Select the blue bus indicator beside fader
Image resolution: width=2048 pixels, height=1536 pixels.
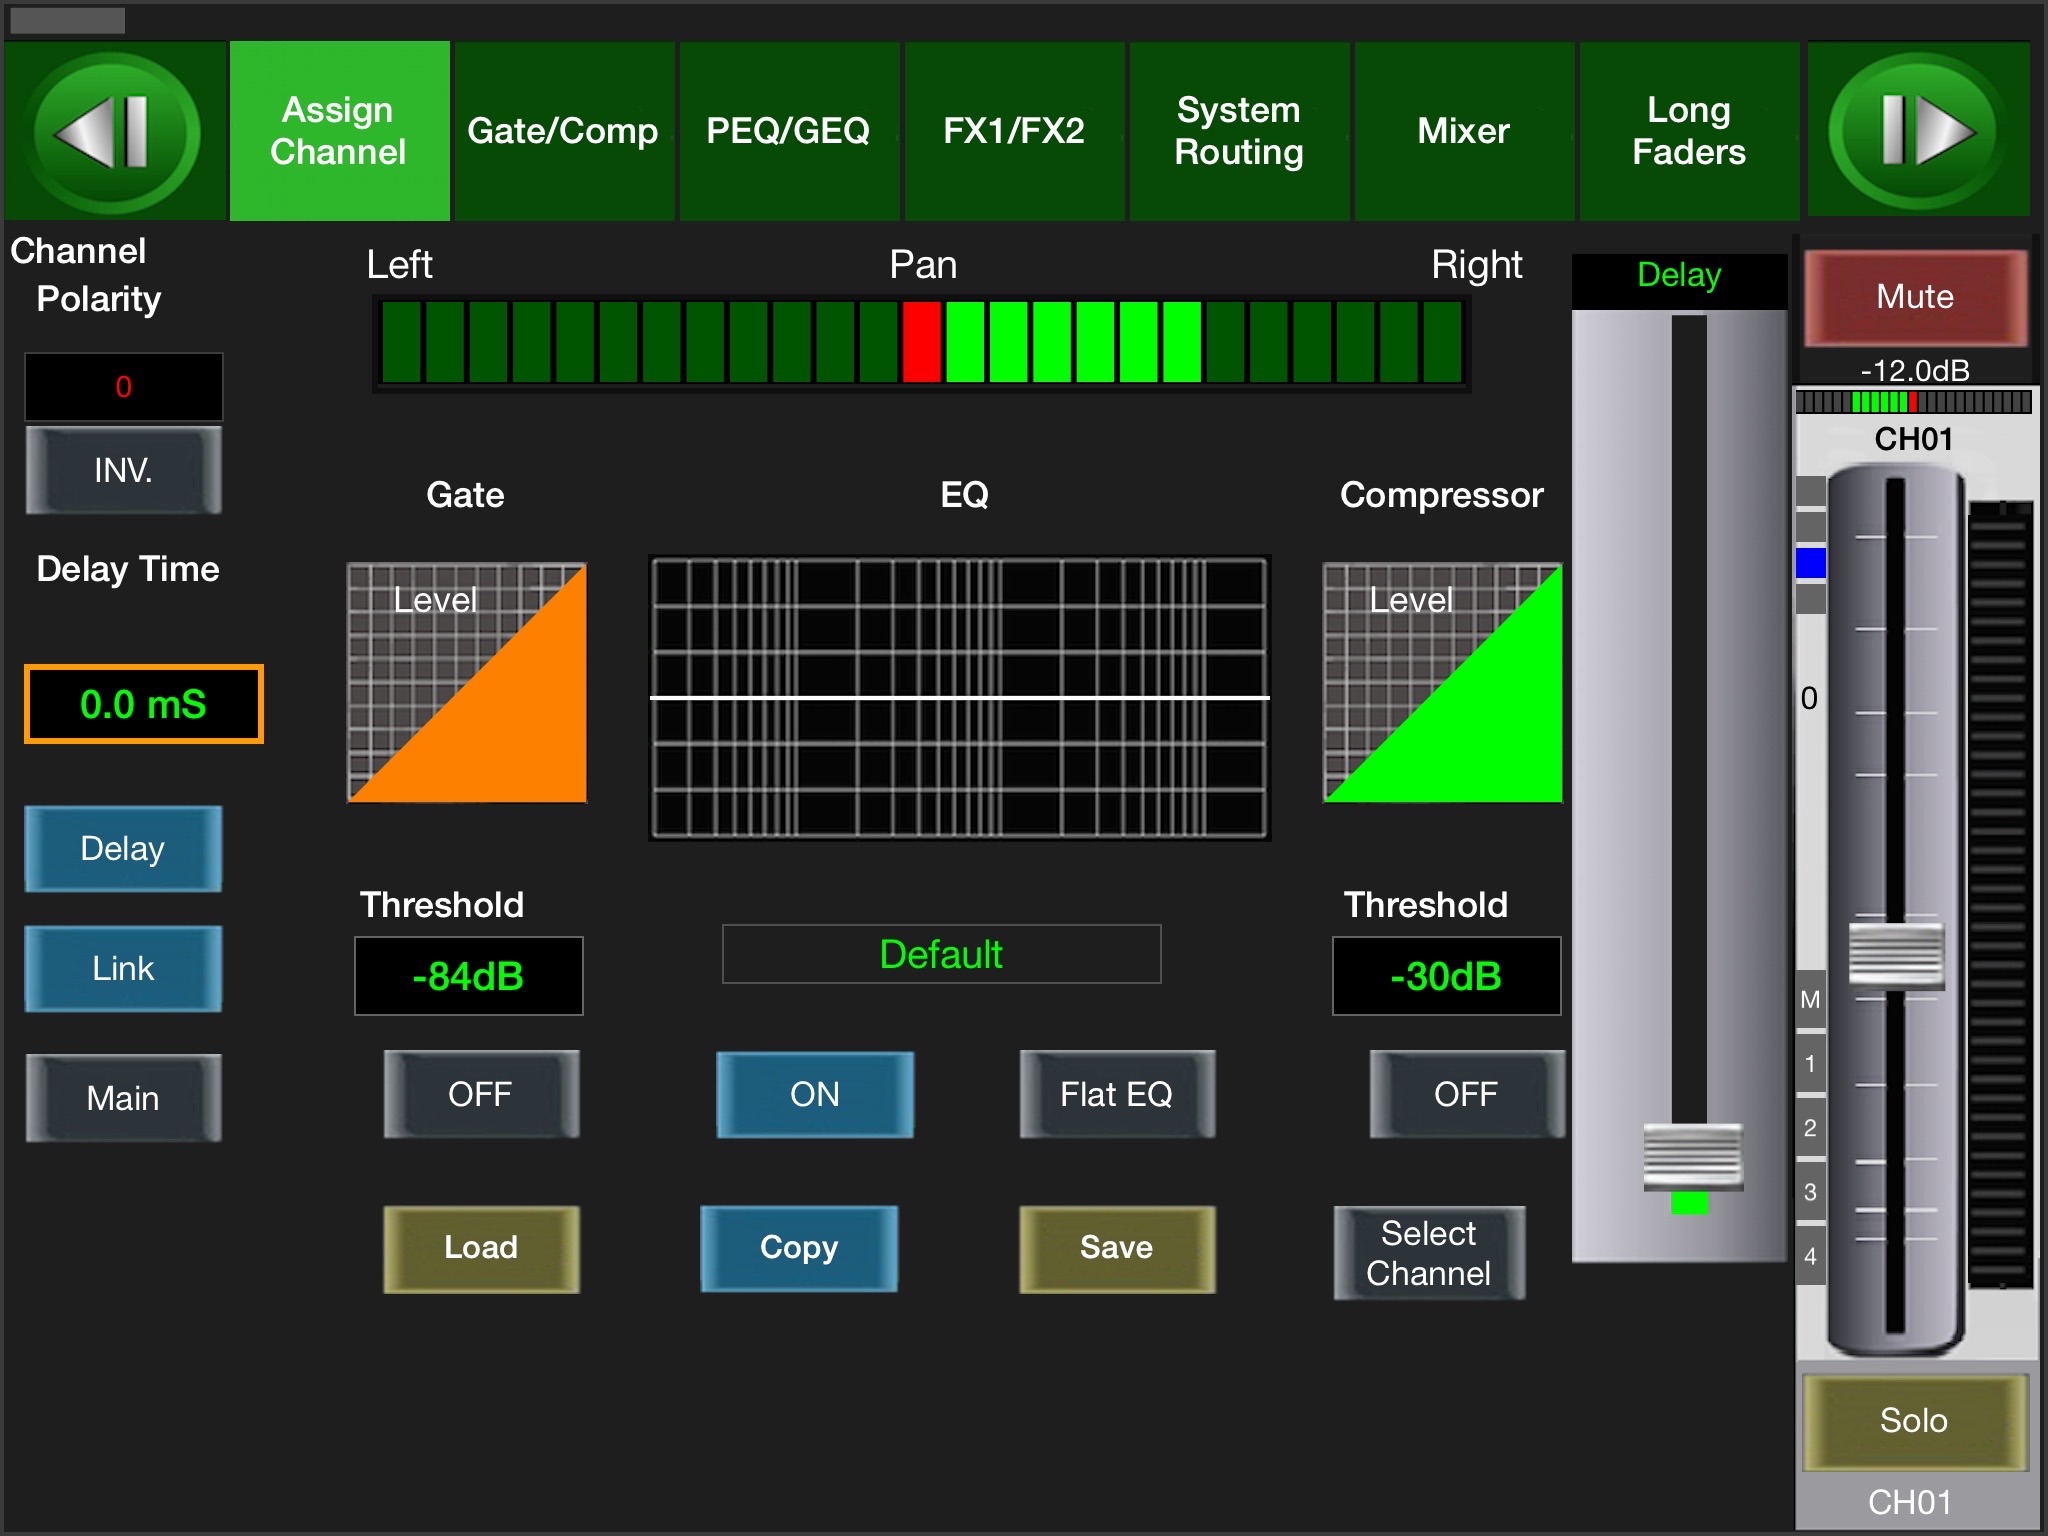[x=1810, y=563]
